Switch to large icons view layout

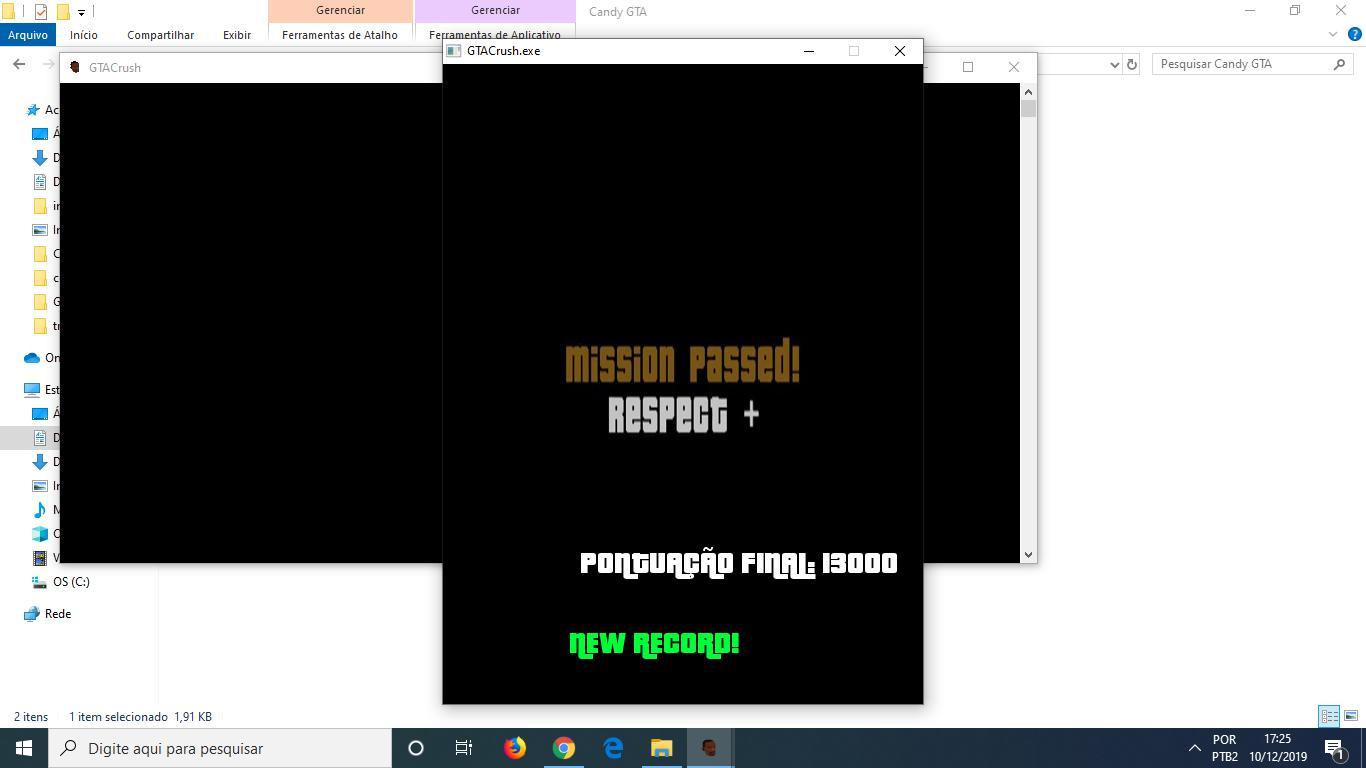[x=1351, y=716]
